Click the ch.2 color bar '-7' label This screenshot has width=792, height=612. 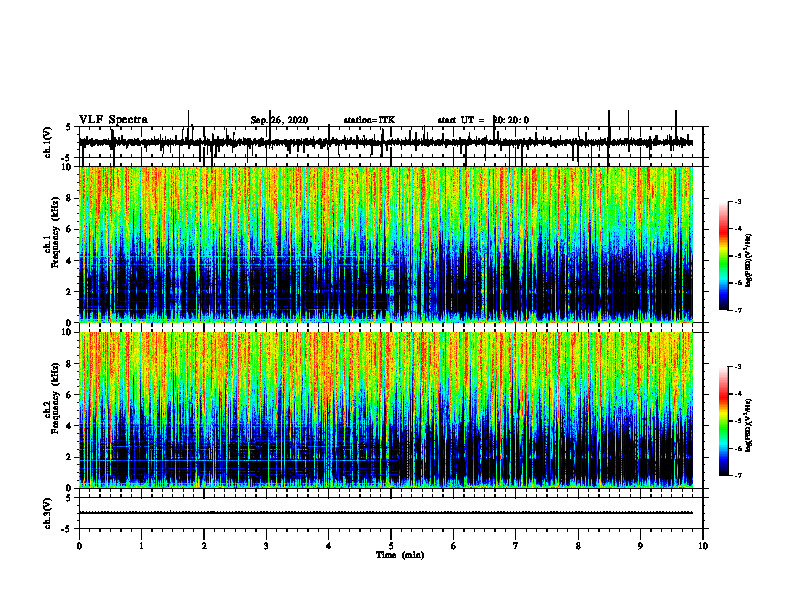pyautogui.click(x=738, y=476)
